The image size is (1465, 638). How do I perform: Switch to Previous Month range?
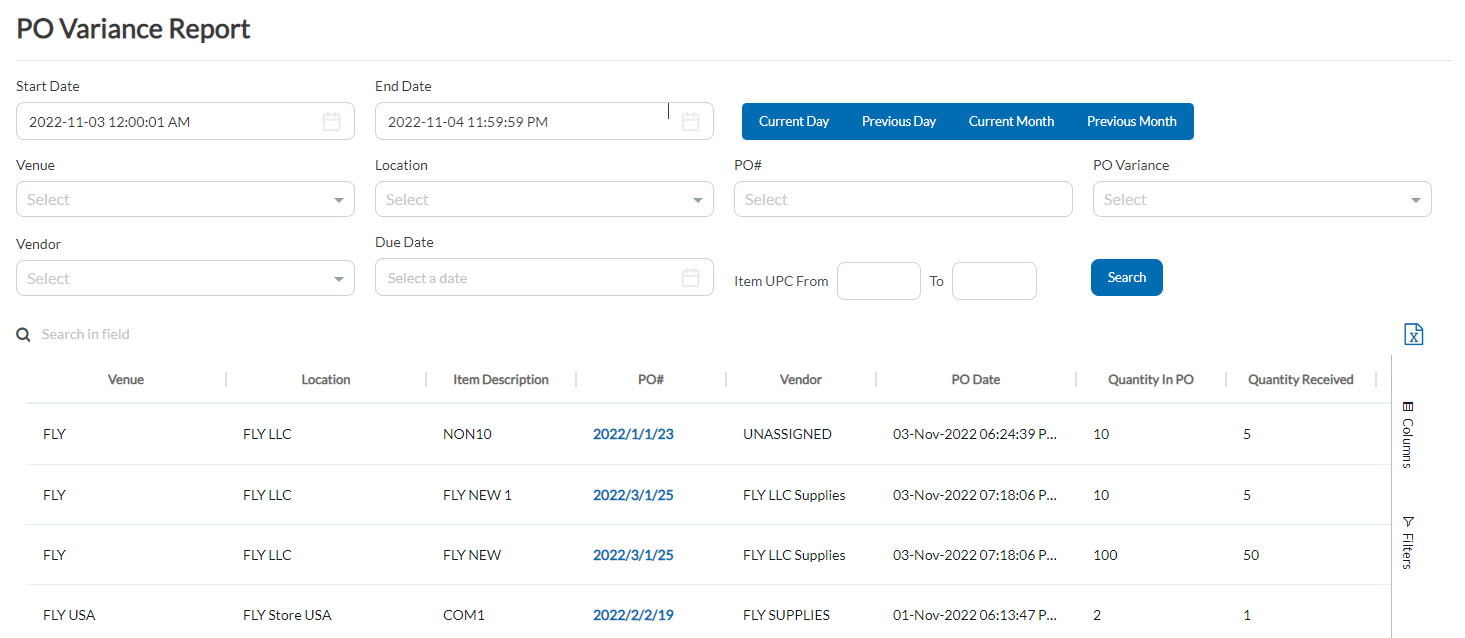(1131, 121)
